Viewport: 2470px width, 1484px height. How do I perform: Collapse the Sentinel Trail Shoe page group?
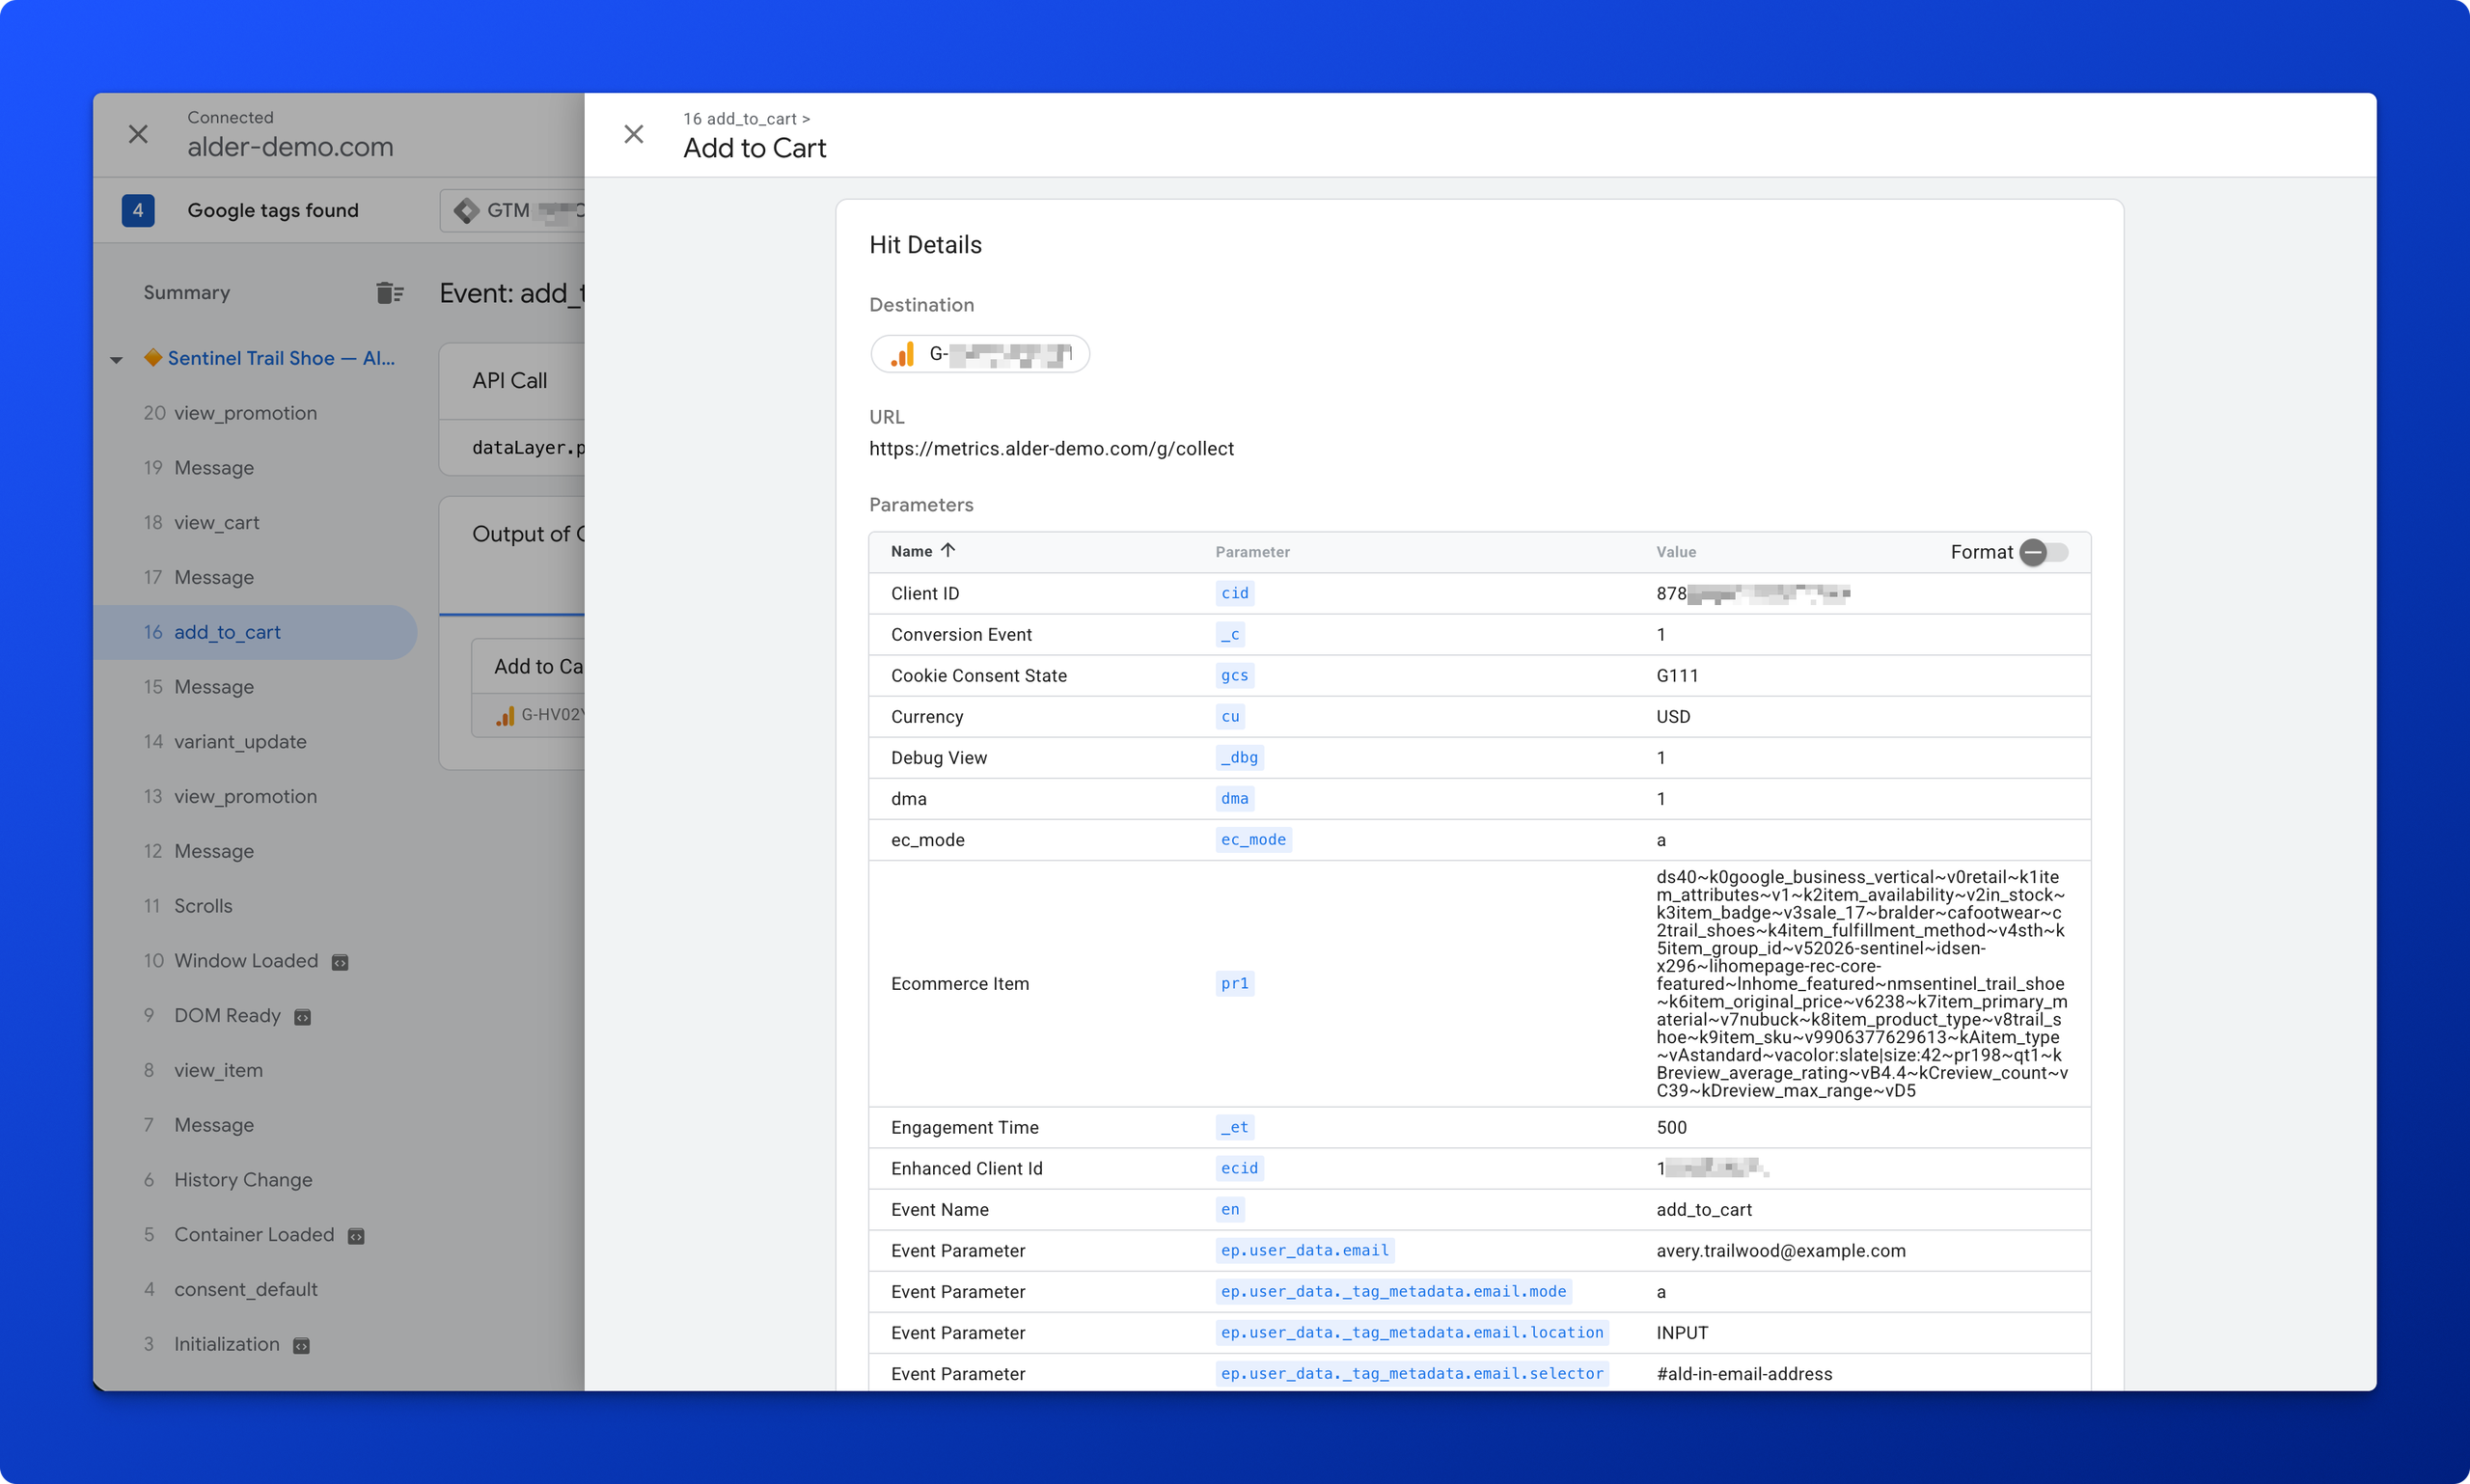(116, 359)
